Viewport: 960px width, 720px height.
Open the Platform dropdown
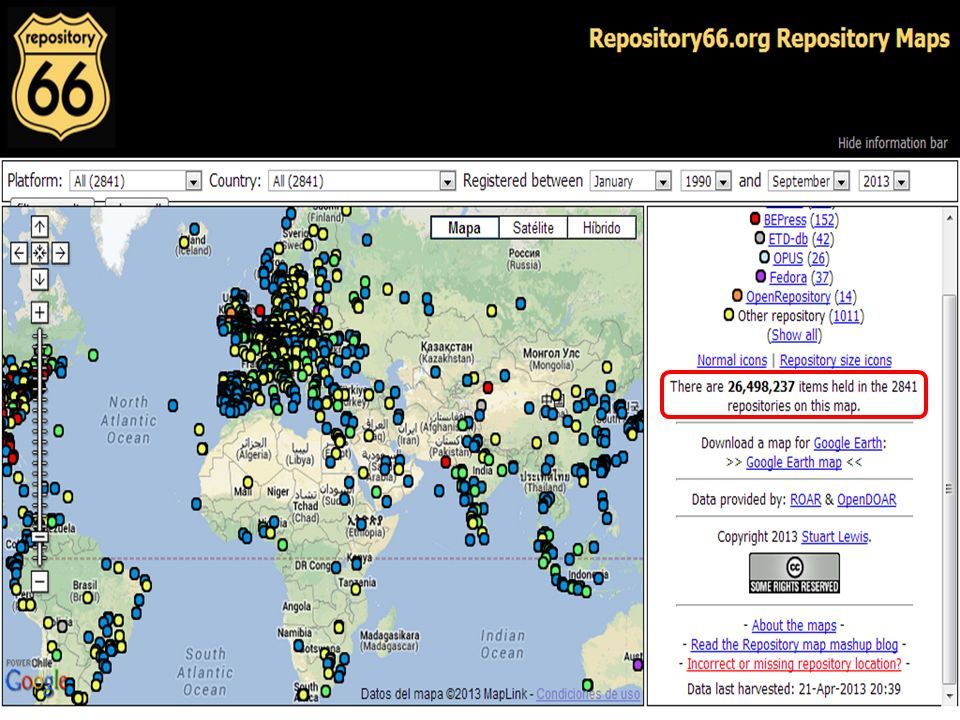[135, 181]
